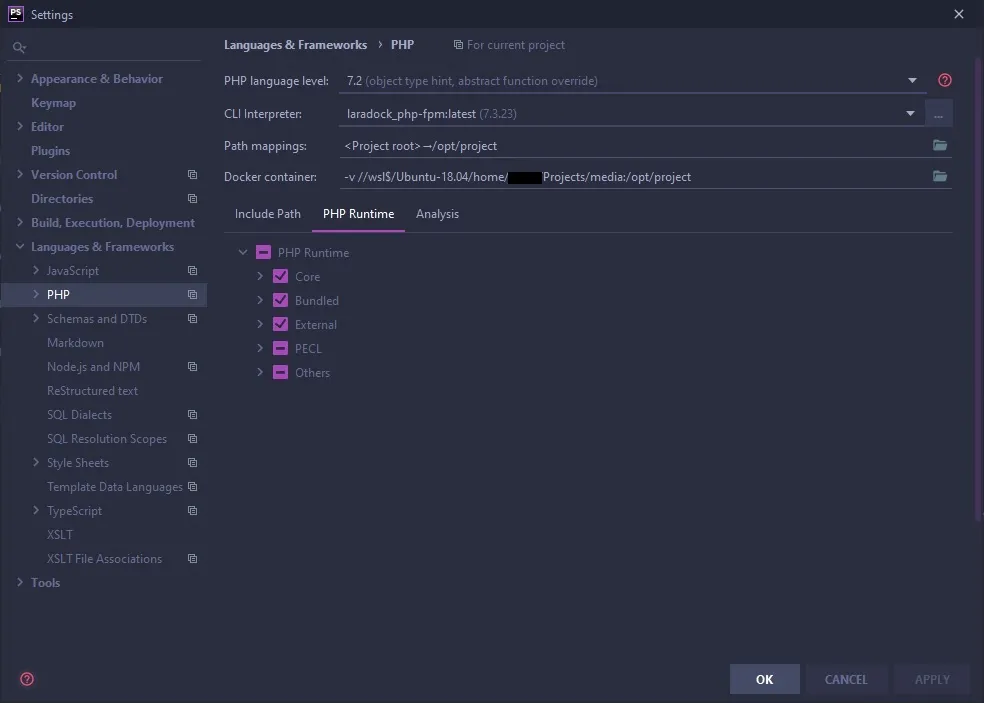Select the PHP Runtime tab
The height and width of the screenshot is (703, 984).
(x=358, y=214)
